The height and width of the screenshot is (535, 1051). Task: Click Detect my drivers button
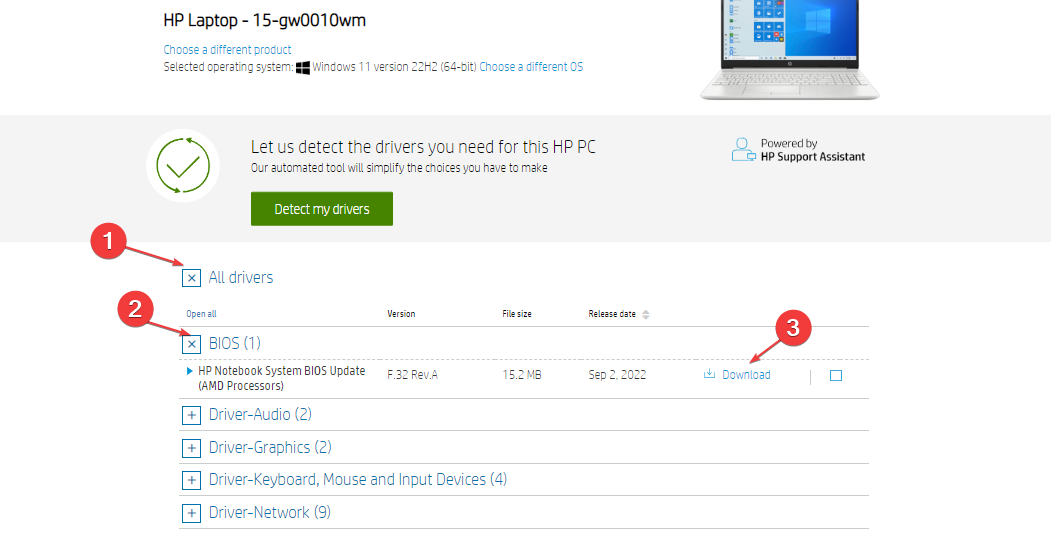click(322, 209)
